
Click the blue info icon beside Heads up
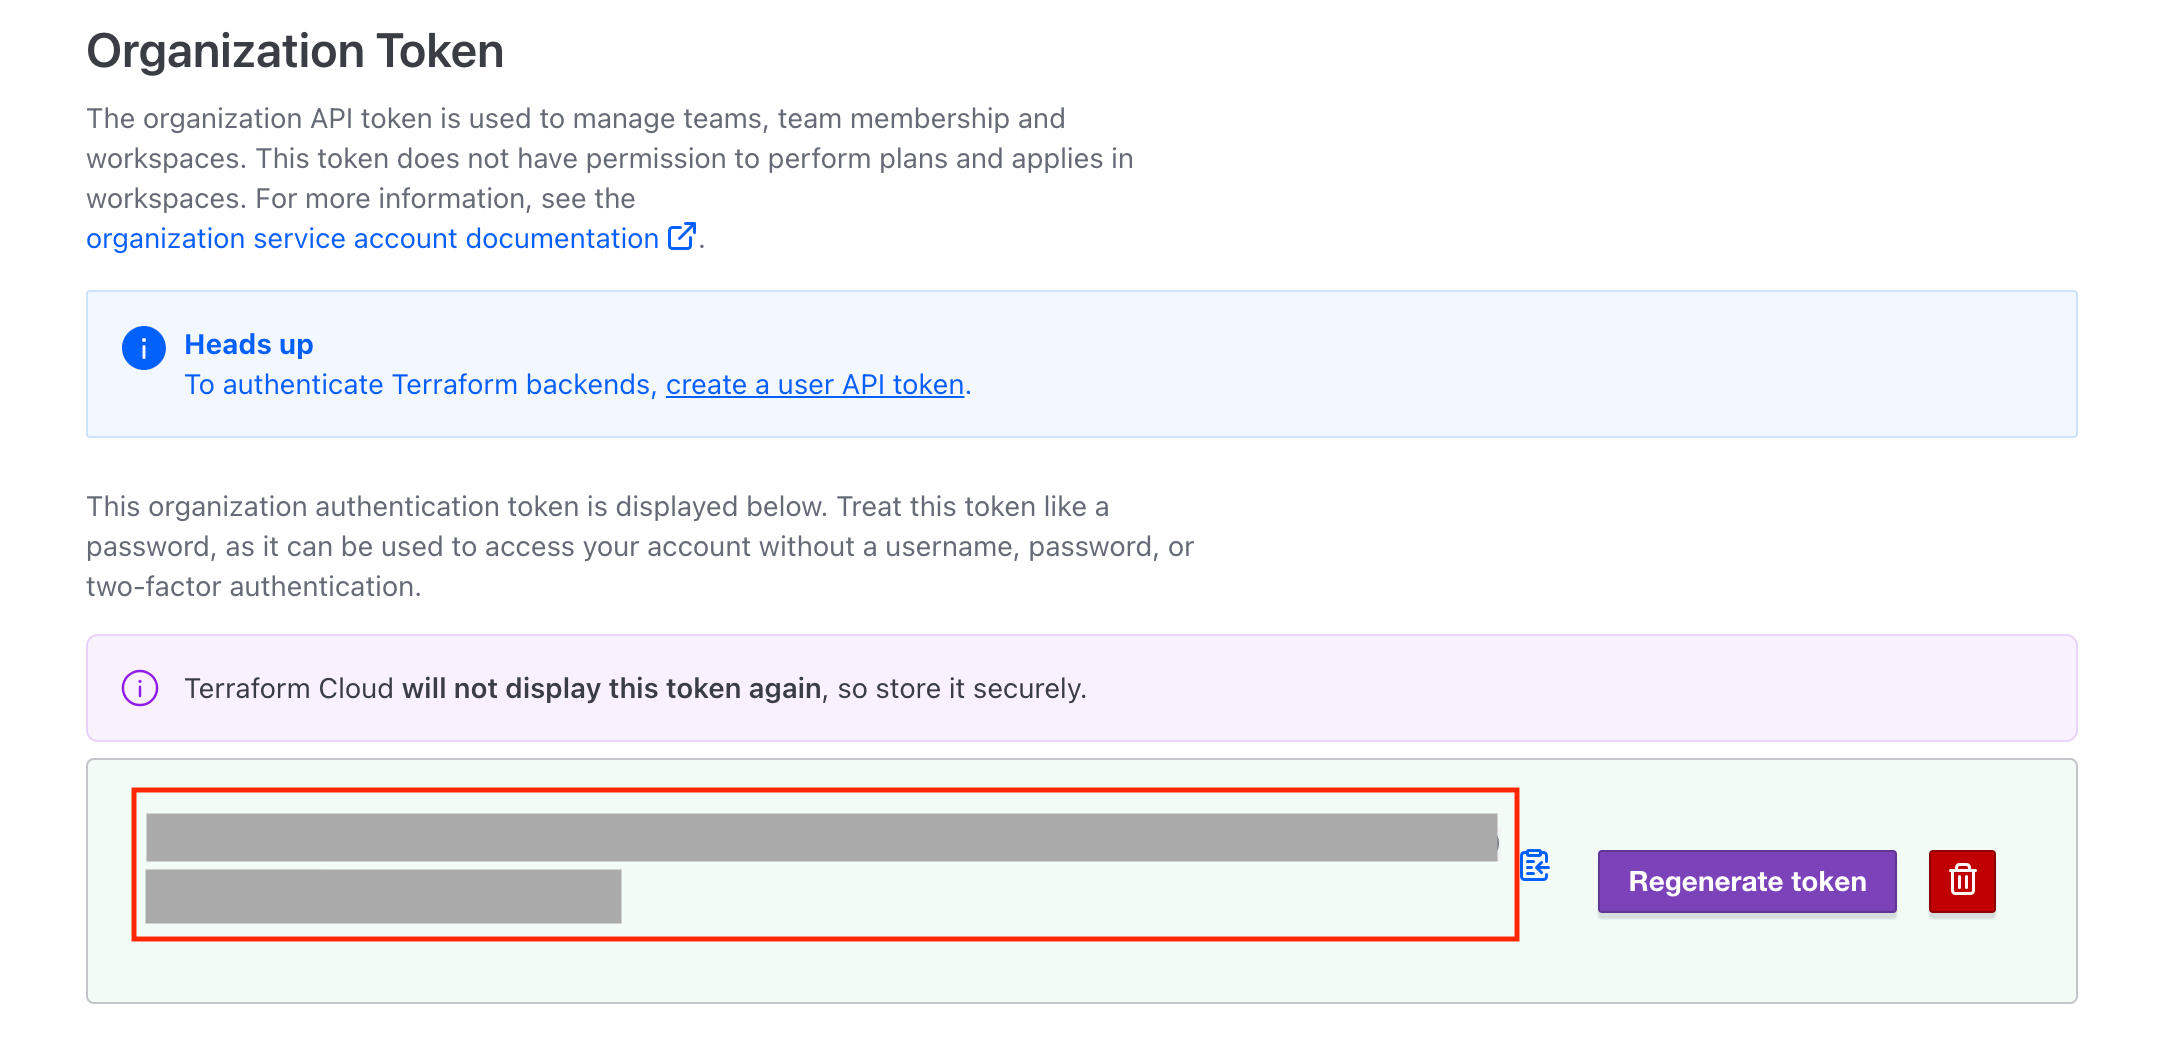tap(144, 348)
